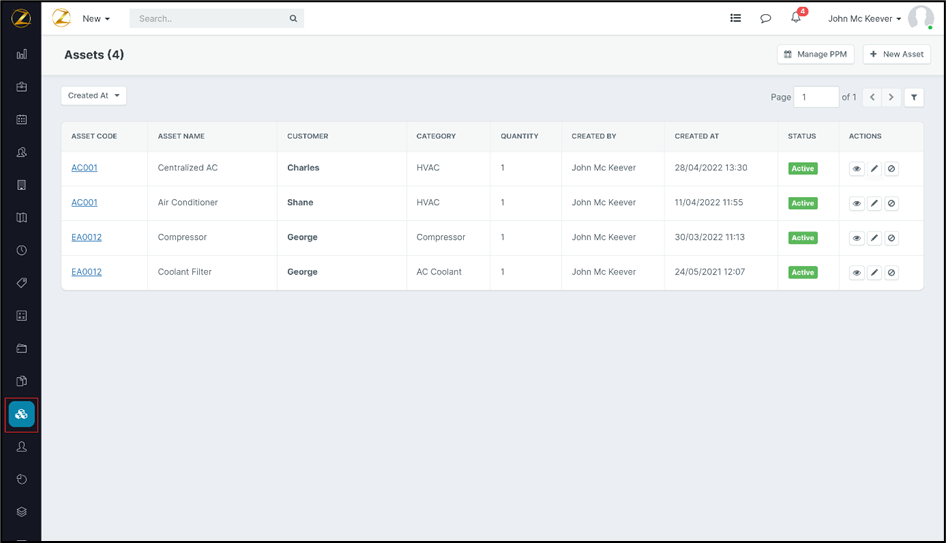Click the Asset Code column header
The width and height of the screenshot is (946, 543).
[94, 136]
